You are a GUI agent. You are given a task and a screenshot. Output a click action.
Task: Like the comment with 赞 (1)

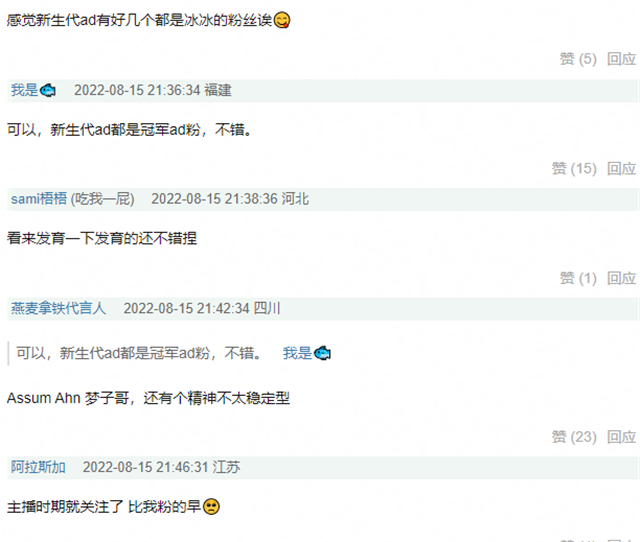click(578, 278)
